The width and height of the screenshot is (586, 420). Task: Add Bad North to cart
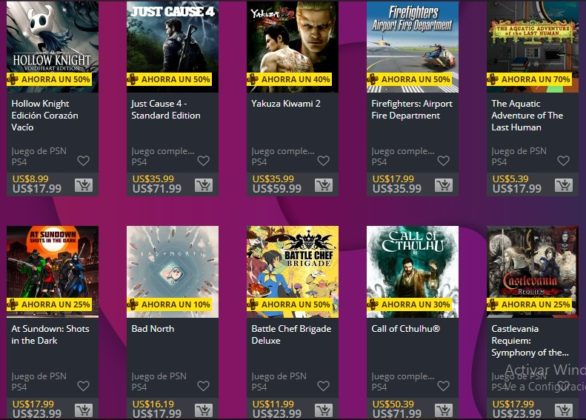tap(204, 410)
